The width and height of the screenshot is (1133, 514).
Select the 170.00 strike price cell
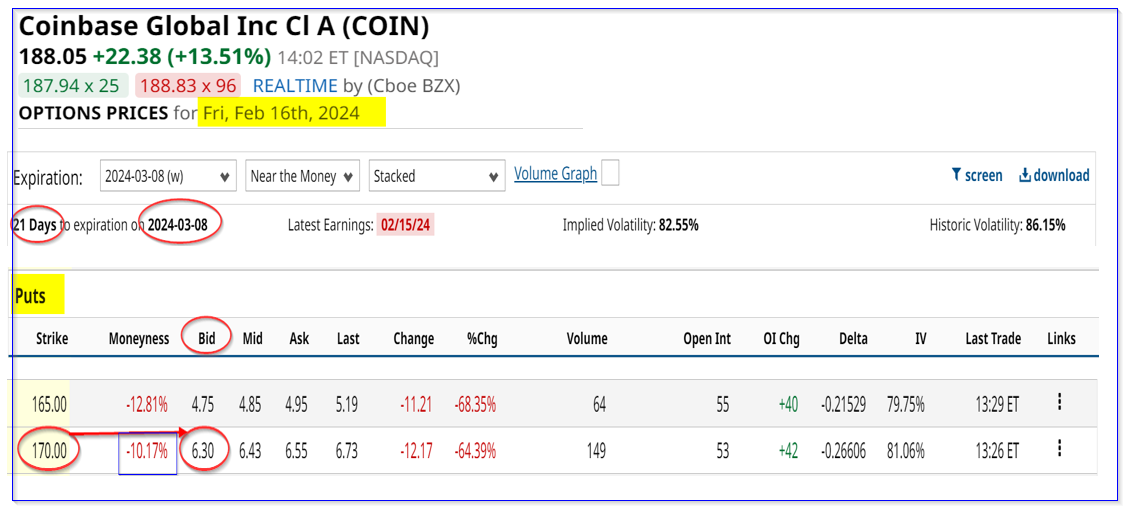pos(47,451)
